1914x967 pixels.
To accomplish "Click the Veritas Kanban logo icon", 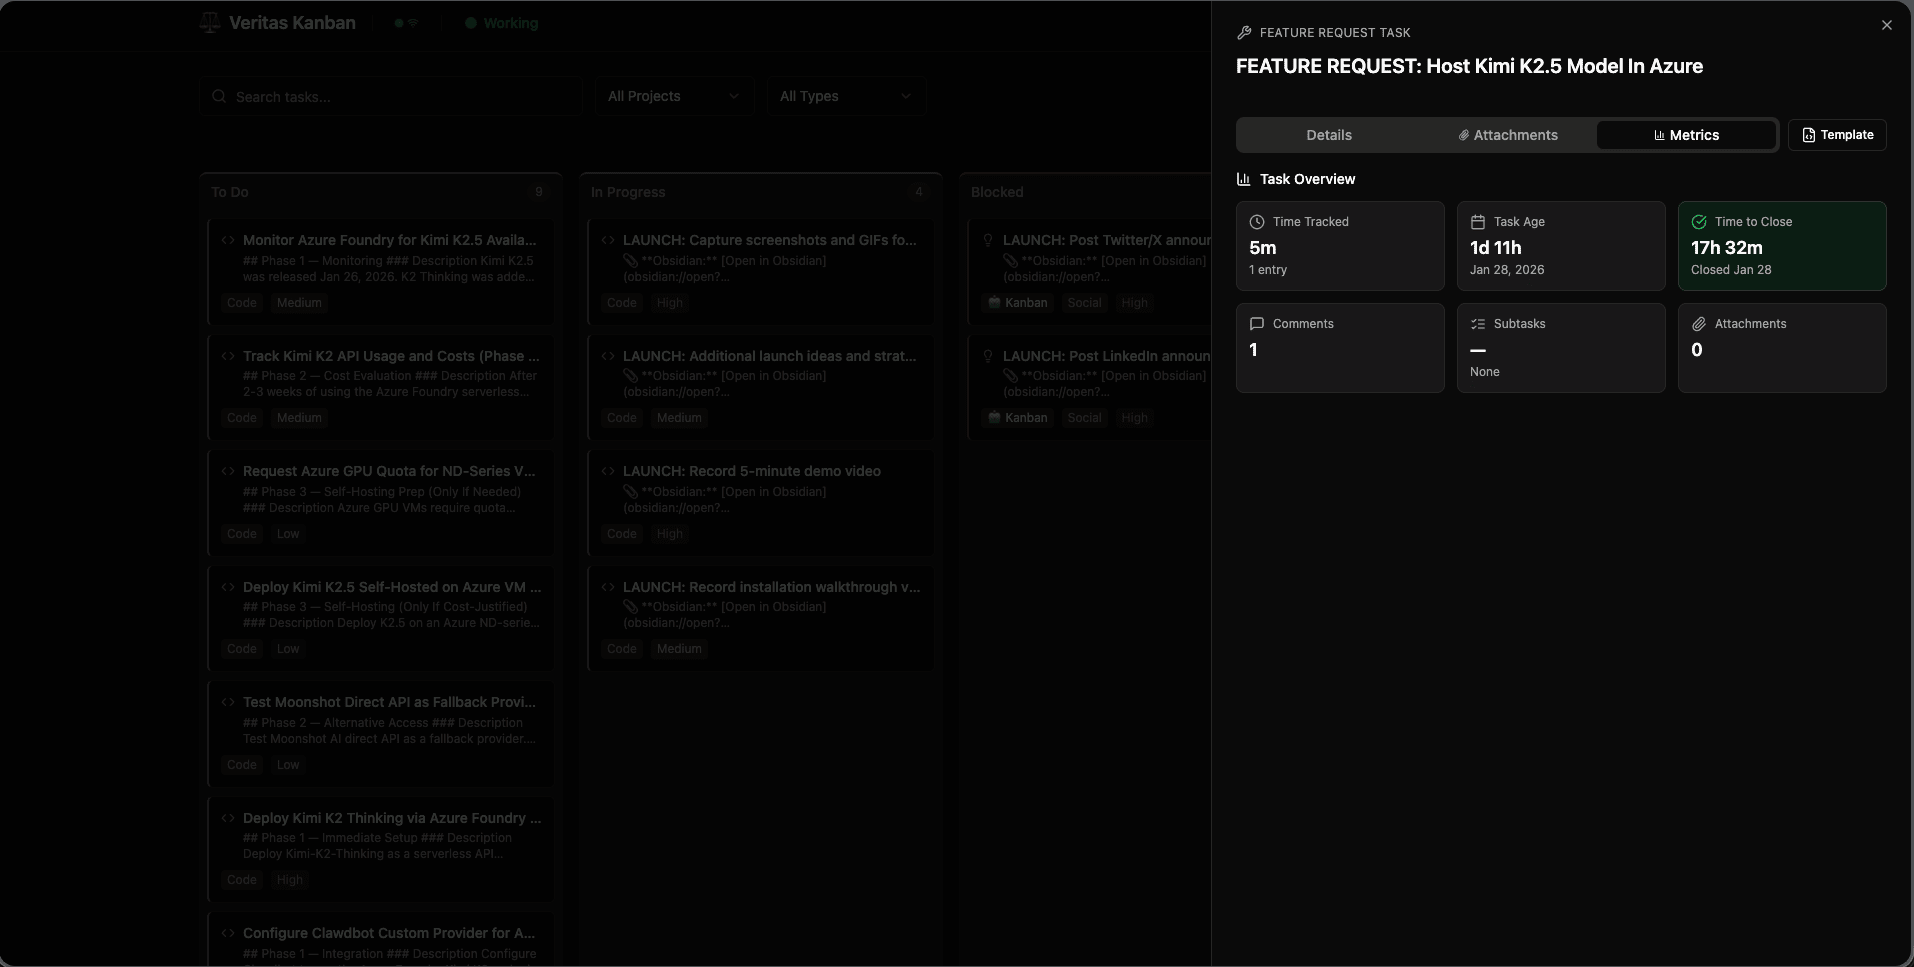I will (x=210, y=23).
